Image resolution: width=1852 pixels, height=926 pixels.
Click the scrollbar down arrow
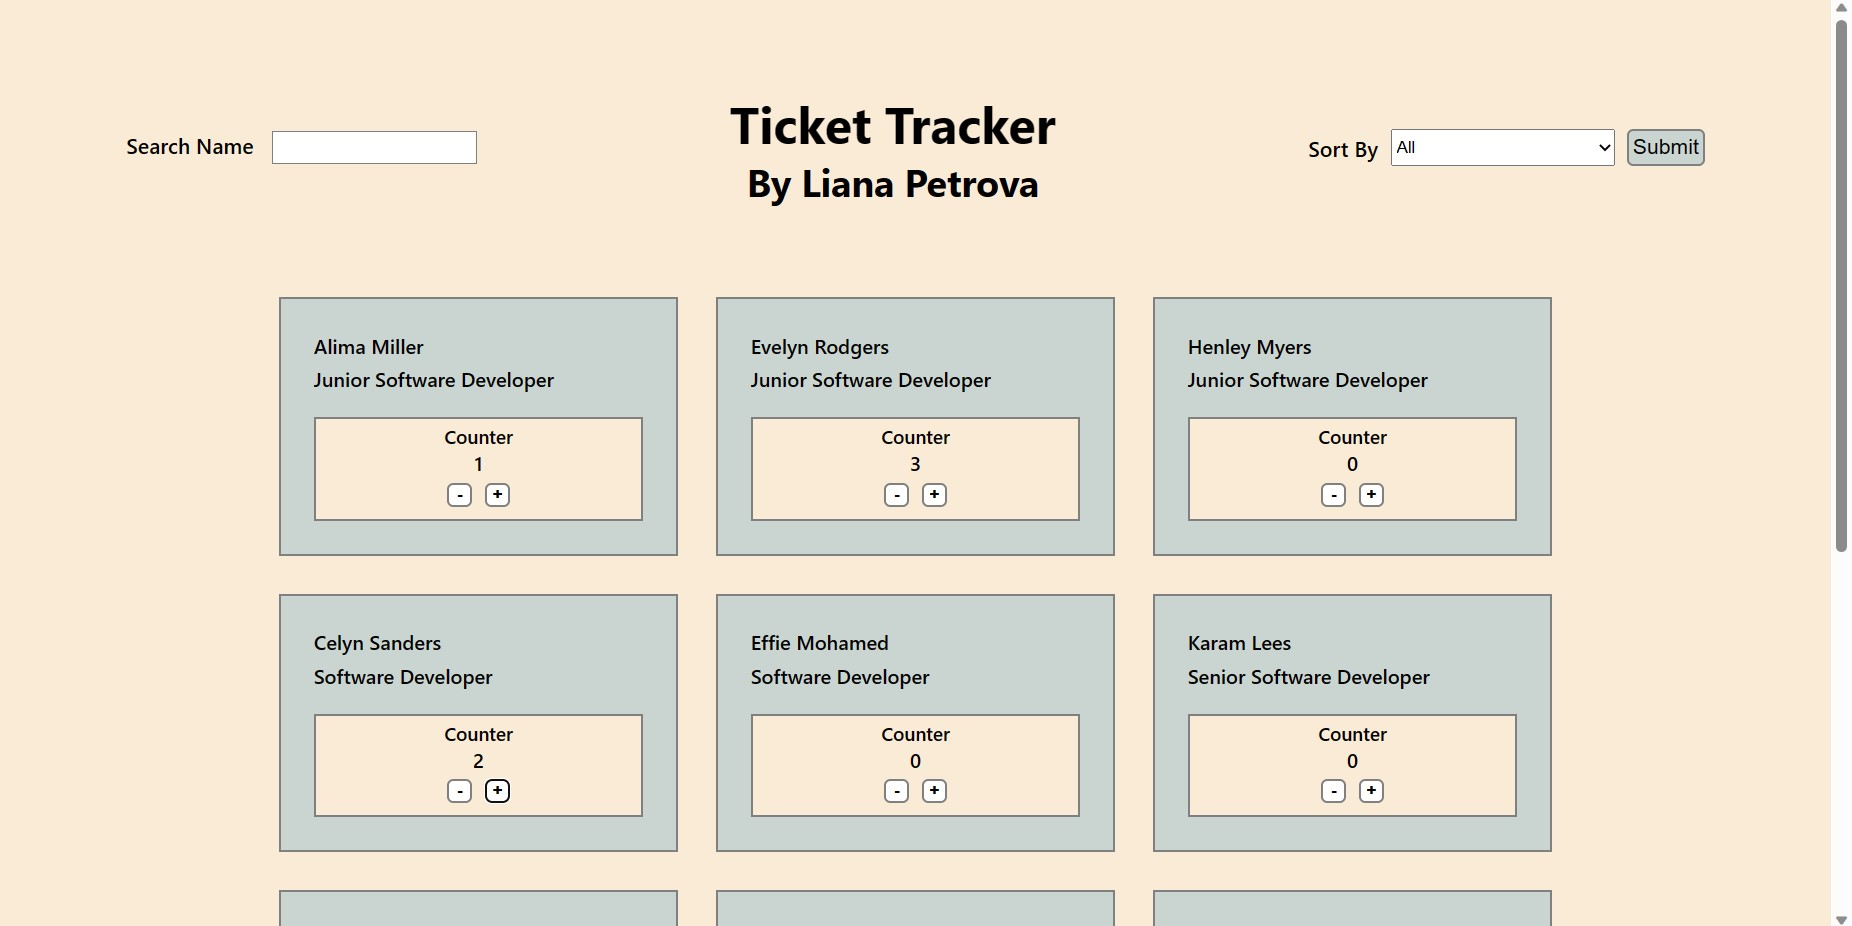coord(1841,918)
